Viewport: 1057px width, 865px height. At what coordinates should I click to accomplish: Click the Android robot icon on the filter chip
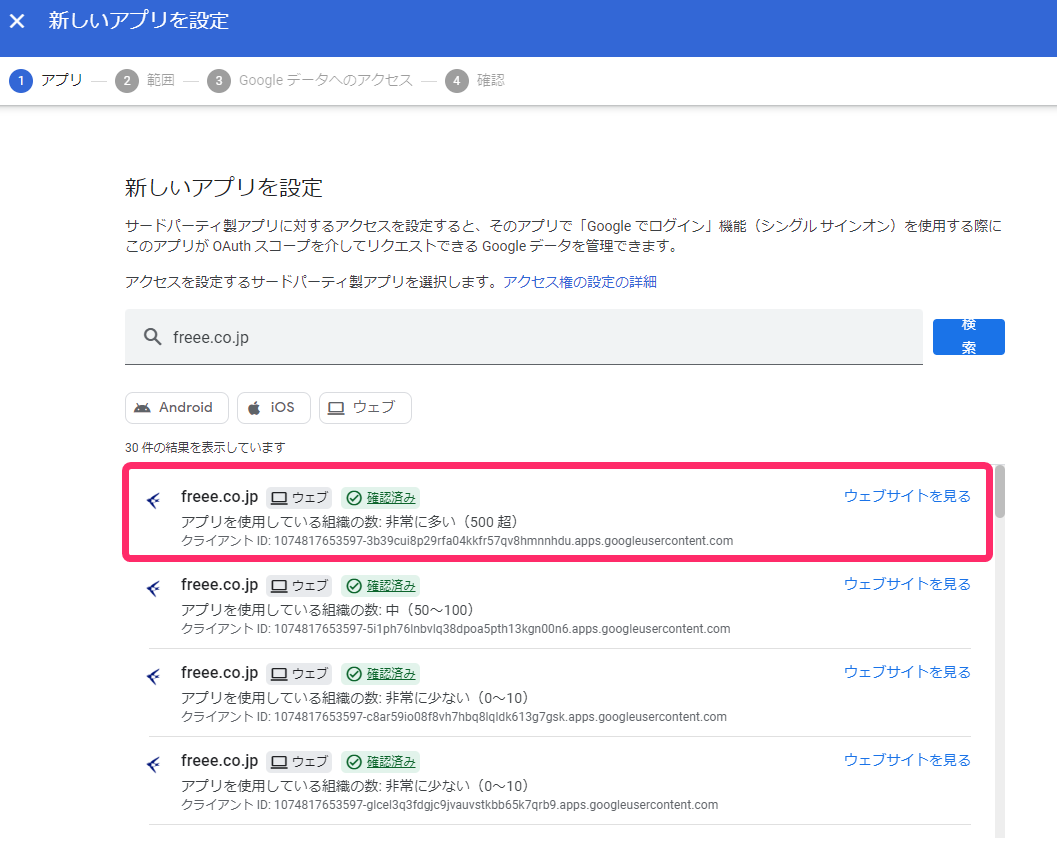coord(142,408)
